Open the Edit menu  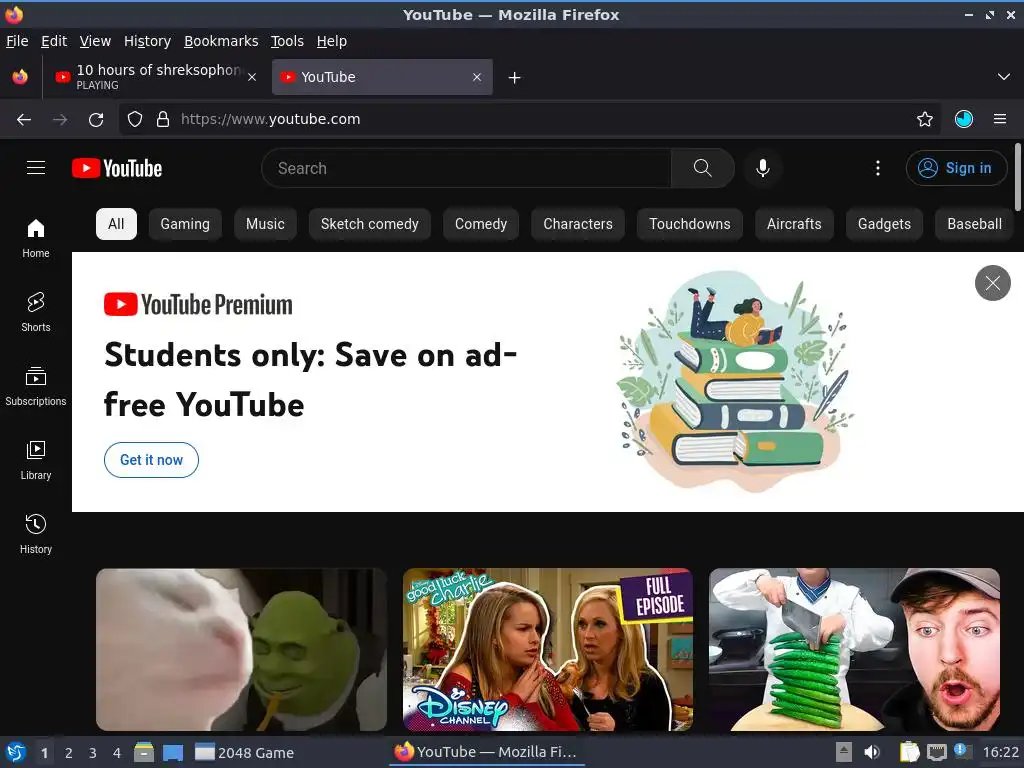[54, 41]
